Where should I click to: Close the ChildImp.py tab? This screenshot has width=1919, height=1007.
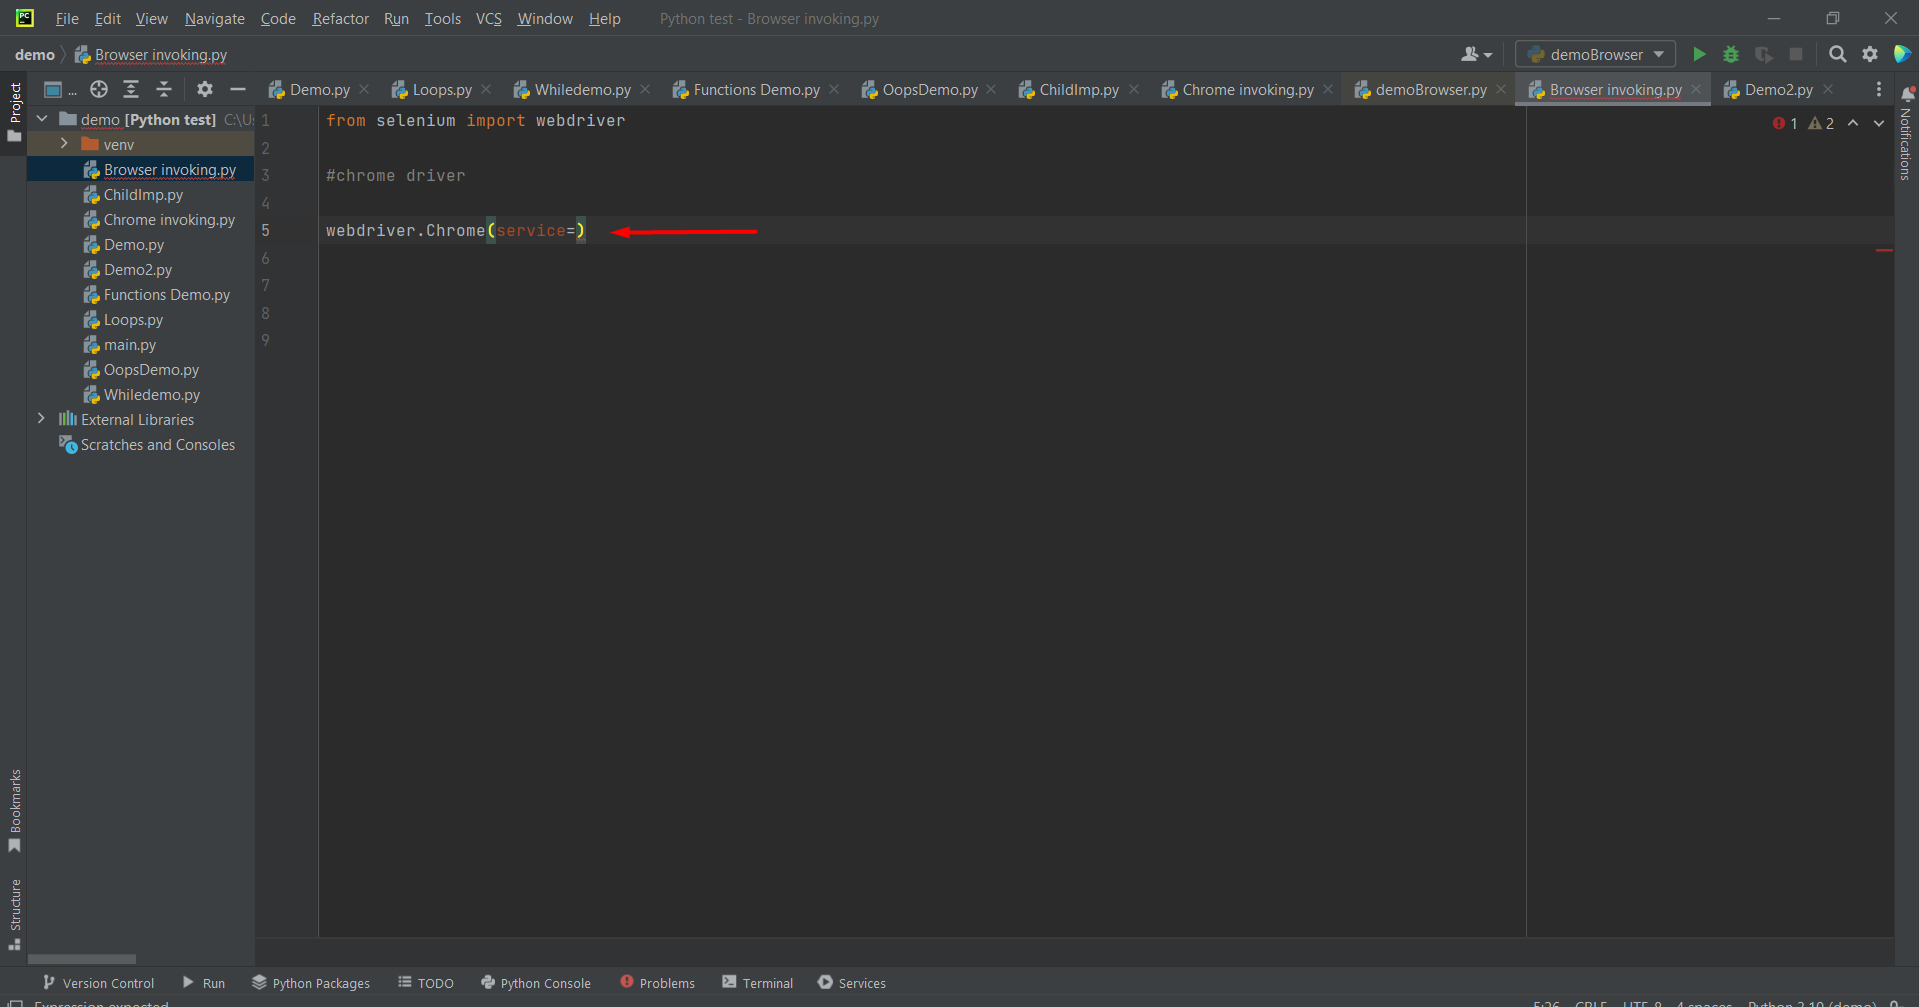pos(1134,89)
